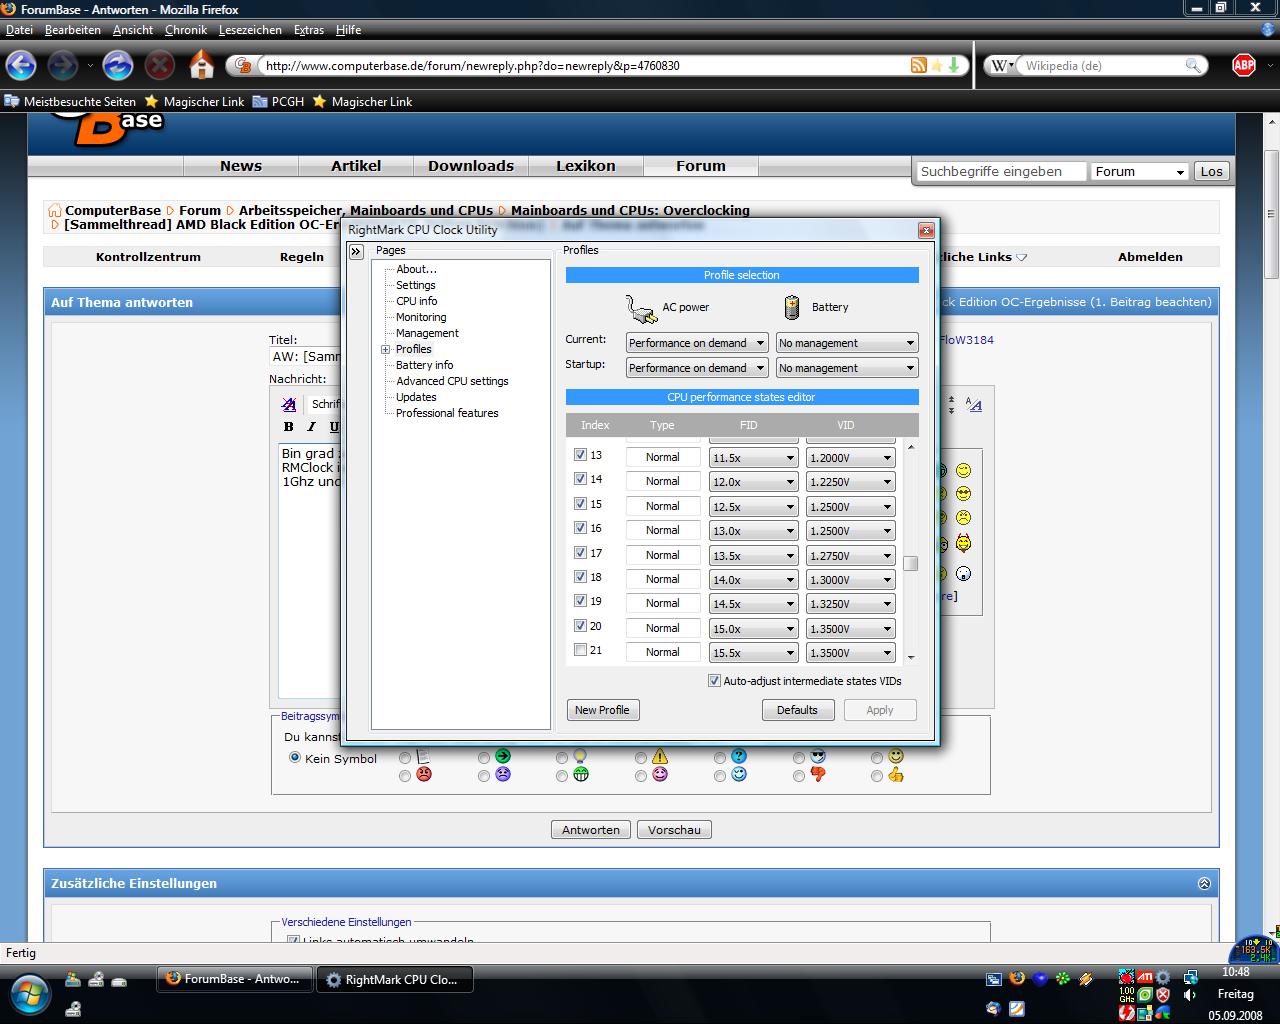This screenshot has width=1280, height=1024.
Task: Click the New Profile button
Action: click(x=602, y=710)
